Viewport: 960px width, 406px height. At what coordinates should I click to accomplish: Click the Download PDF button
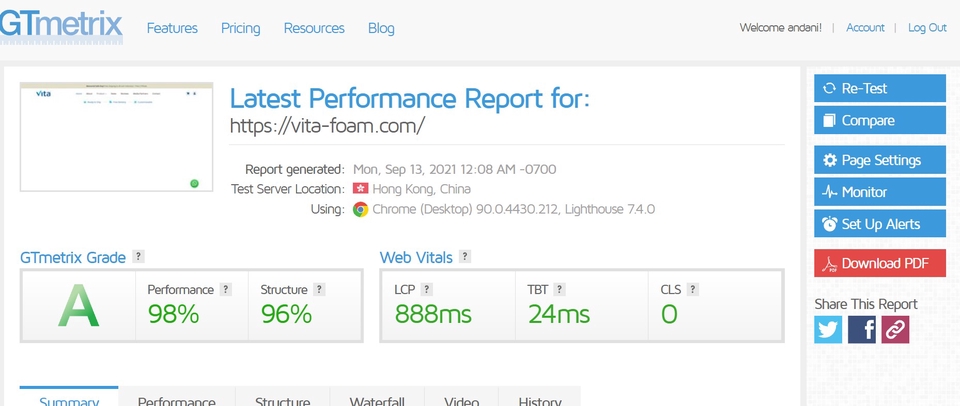[880, 263]
